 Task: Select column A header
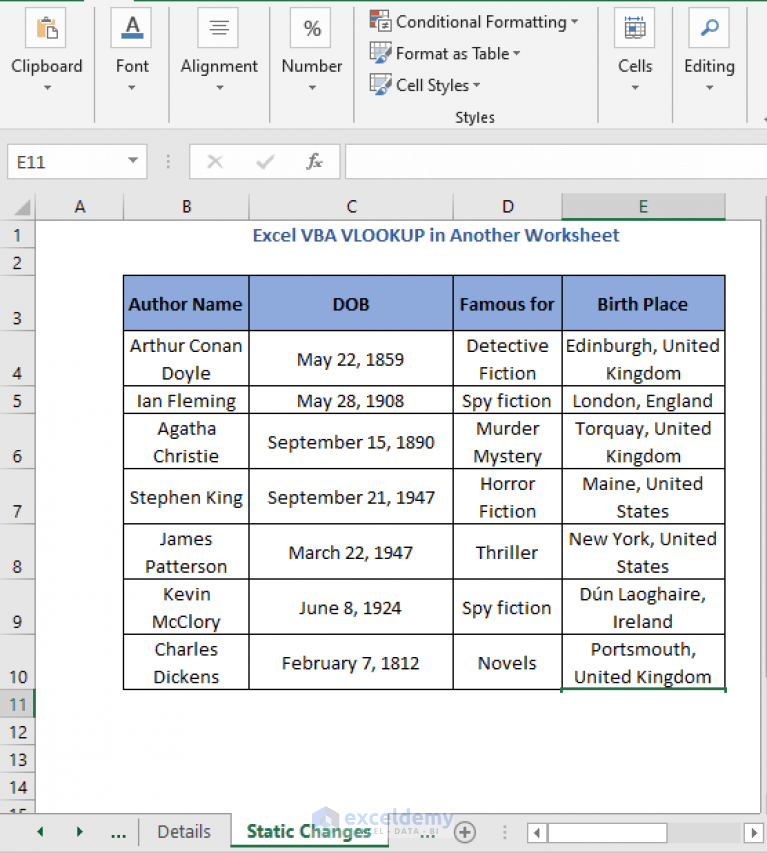point(80,207)
